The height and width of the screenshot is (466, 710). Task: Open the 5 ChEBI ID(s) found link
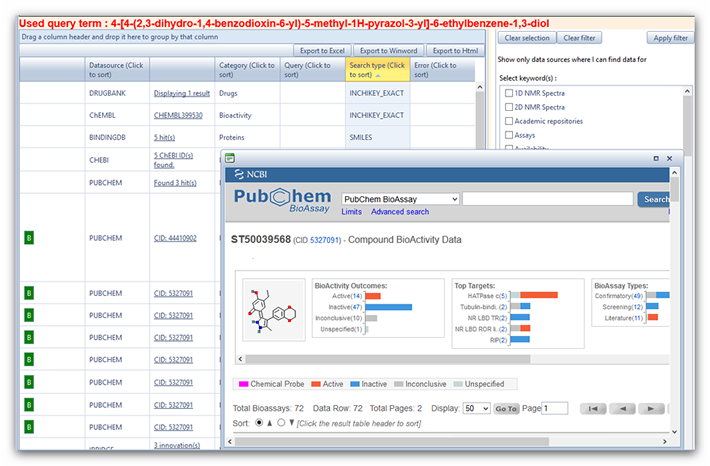coord(173,160)
